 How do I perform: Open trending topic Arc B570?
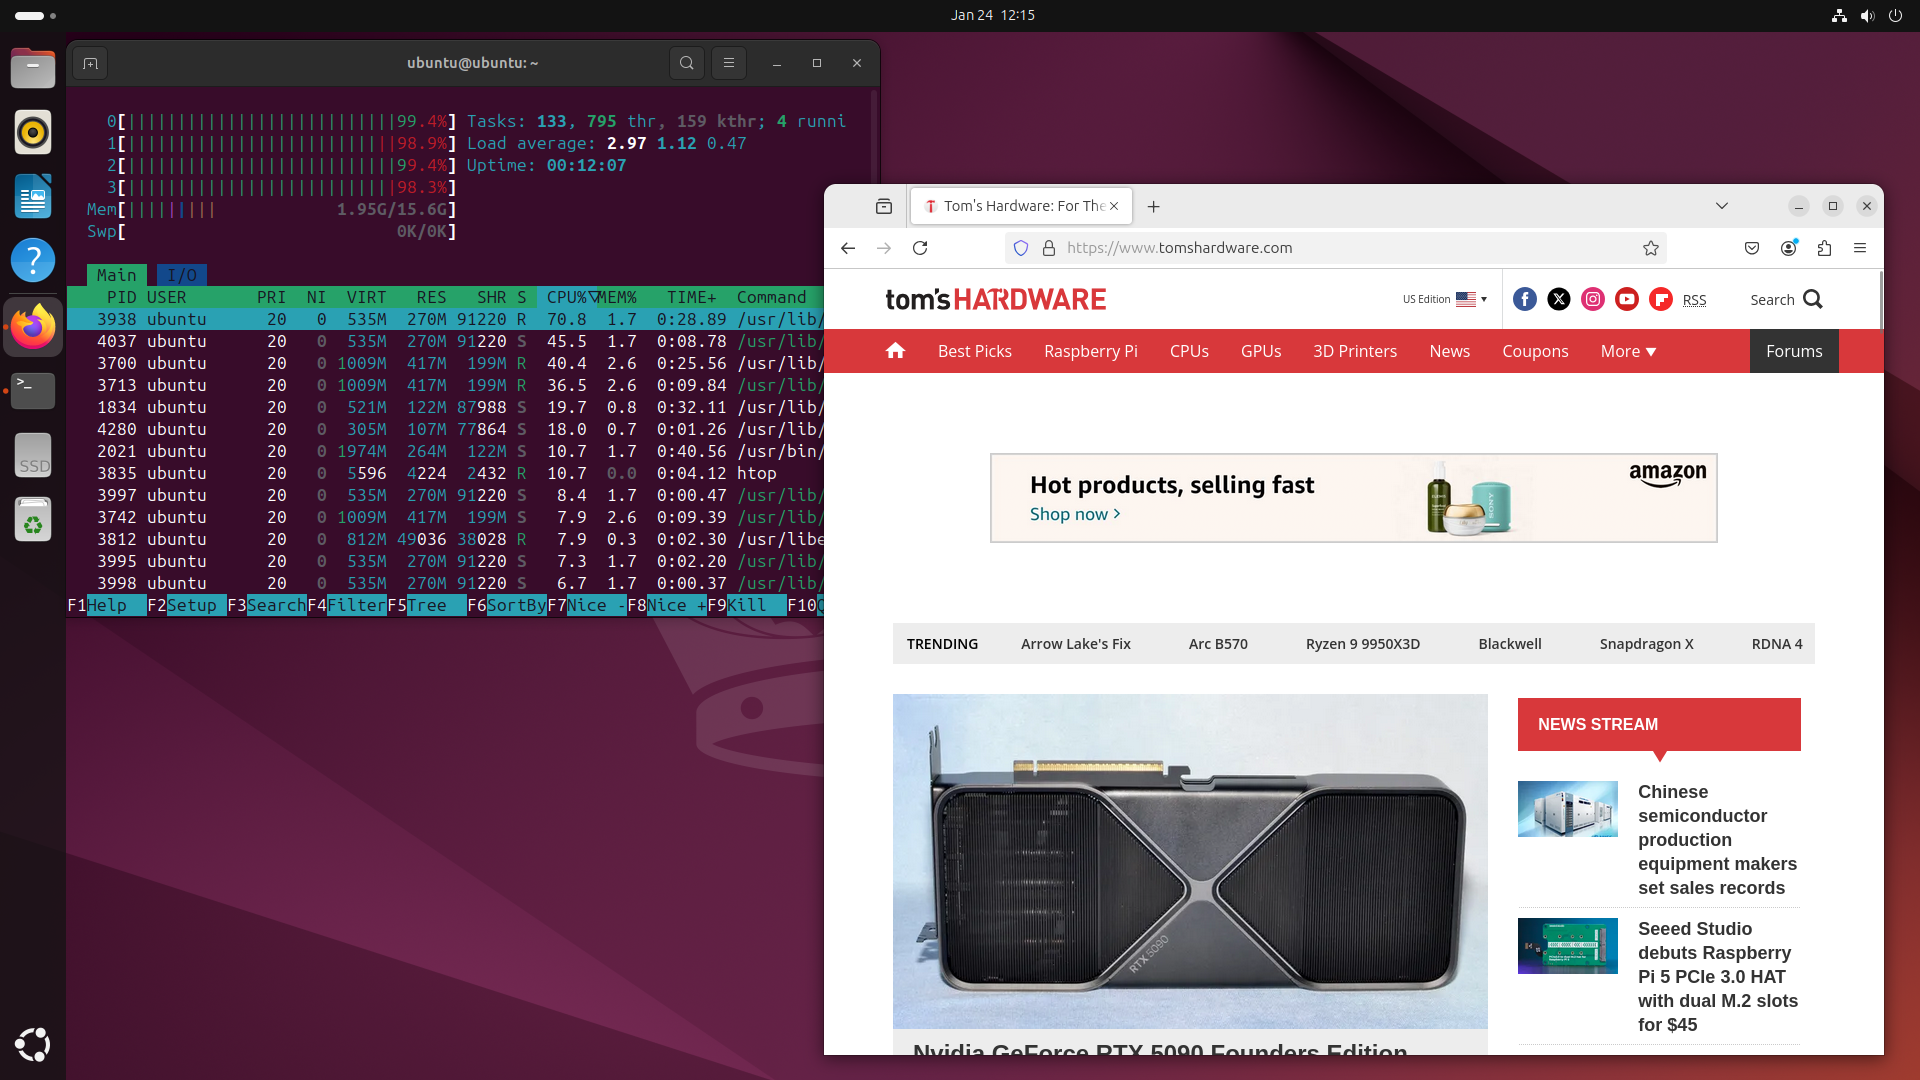1218,644
